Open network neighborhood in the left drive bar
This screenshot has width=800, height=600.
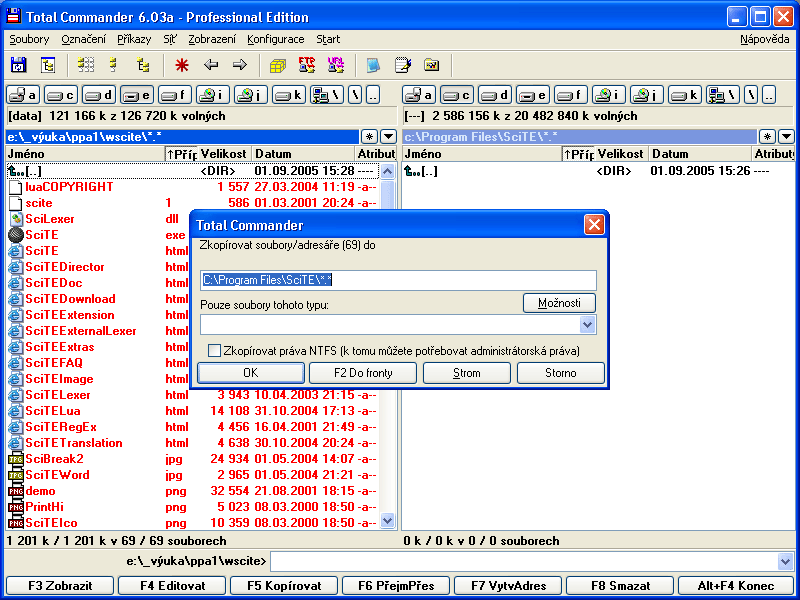(x=327, y=95)
